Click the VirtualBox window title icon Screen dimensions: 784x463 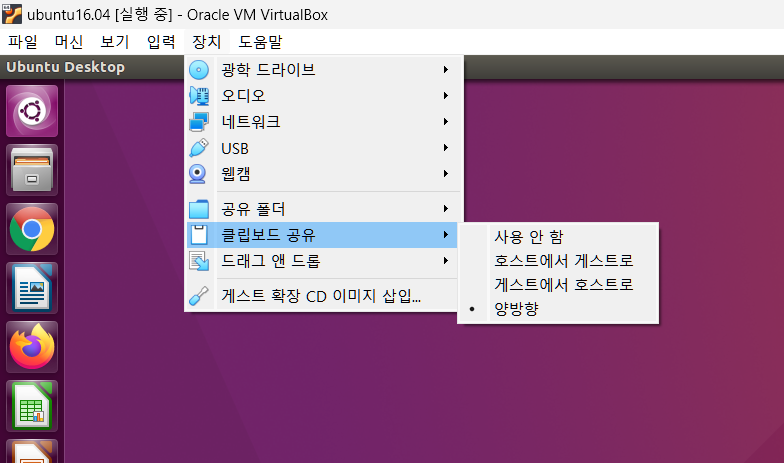[x=12, y=14]
